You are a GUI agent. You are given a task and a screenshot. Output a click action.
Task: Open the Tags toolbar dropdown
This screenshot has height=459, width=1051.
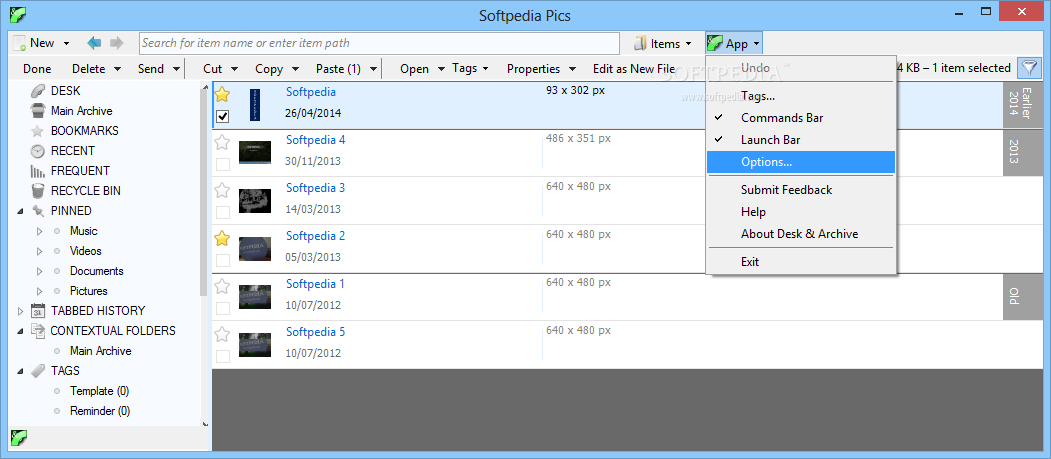(471, 68)
